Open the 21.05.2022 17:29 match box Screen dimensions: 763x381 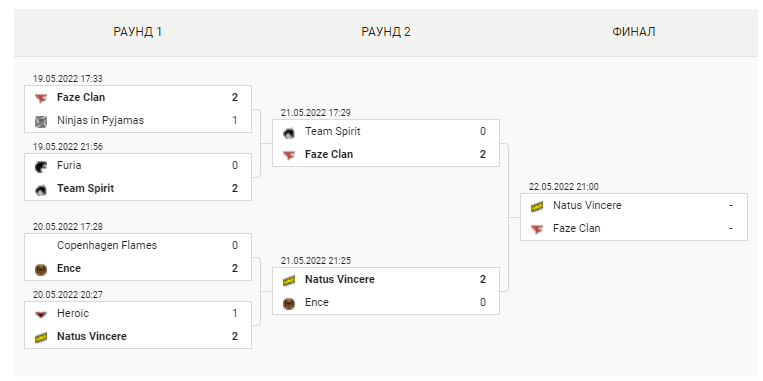pyautogui.click(x=386, y=143)
